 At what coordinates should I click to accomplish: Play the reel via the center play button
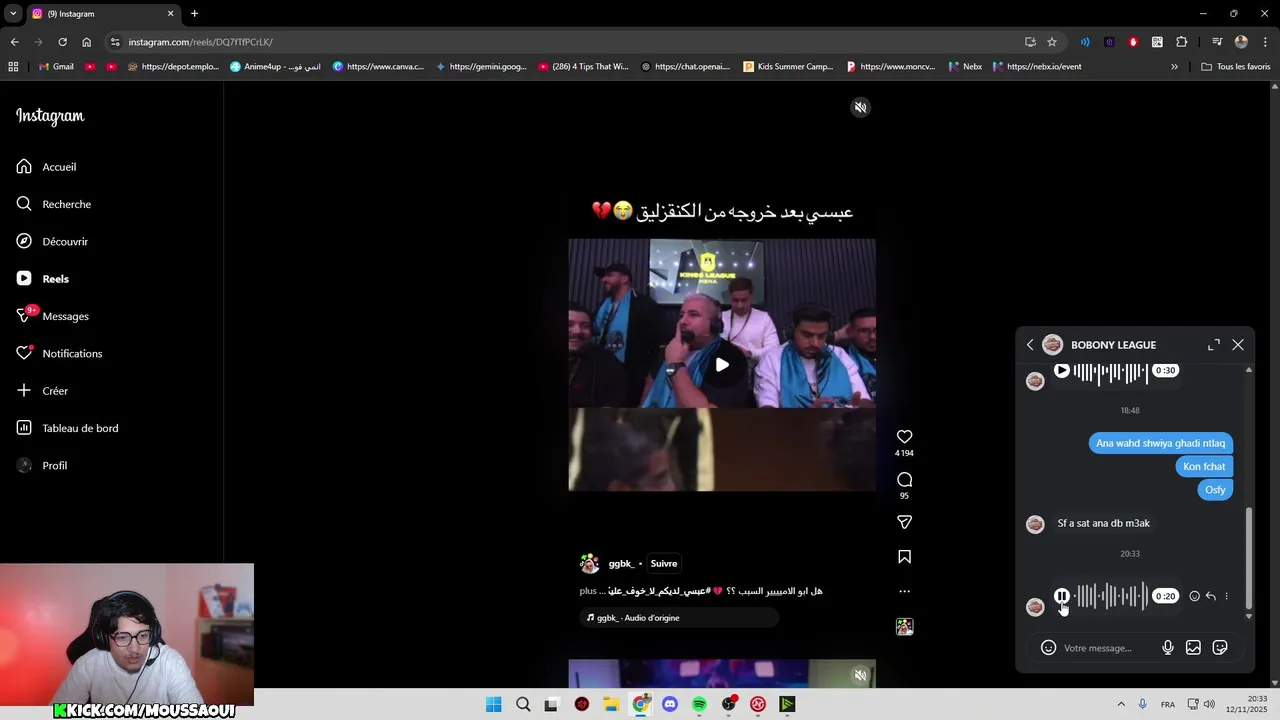click(722, 365)
